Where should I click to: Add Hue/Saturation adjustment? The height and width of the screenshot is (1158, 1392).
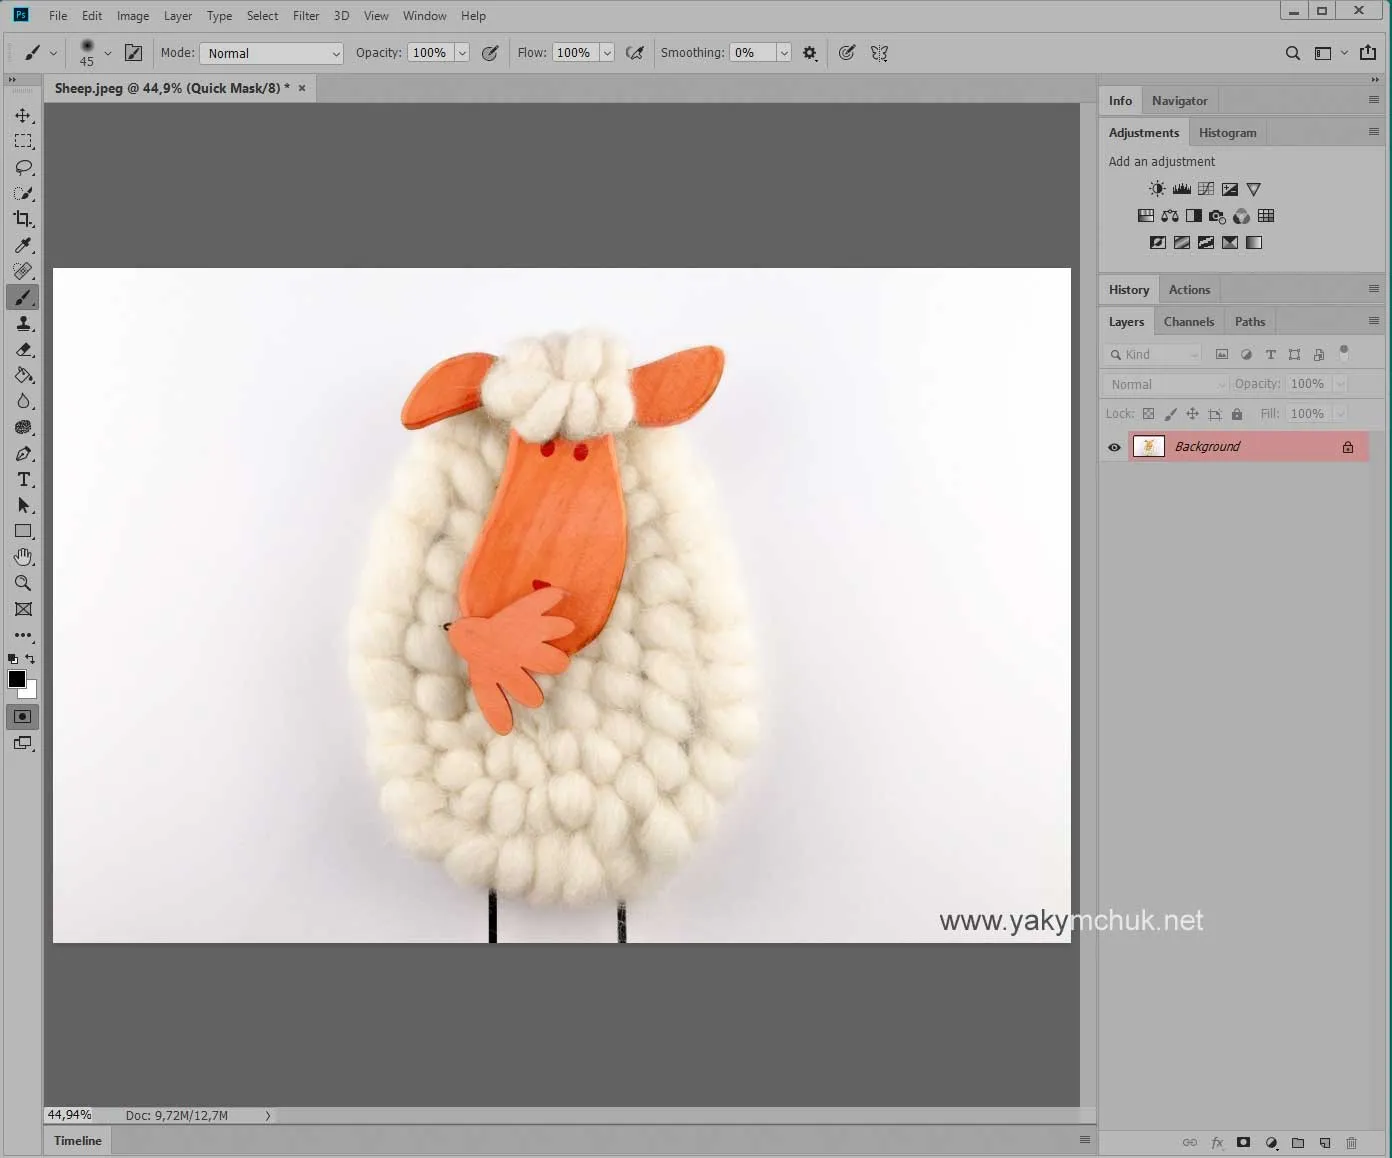1146,216
